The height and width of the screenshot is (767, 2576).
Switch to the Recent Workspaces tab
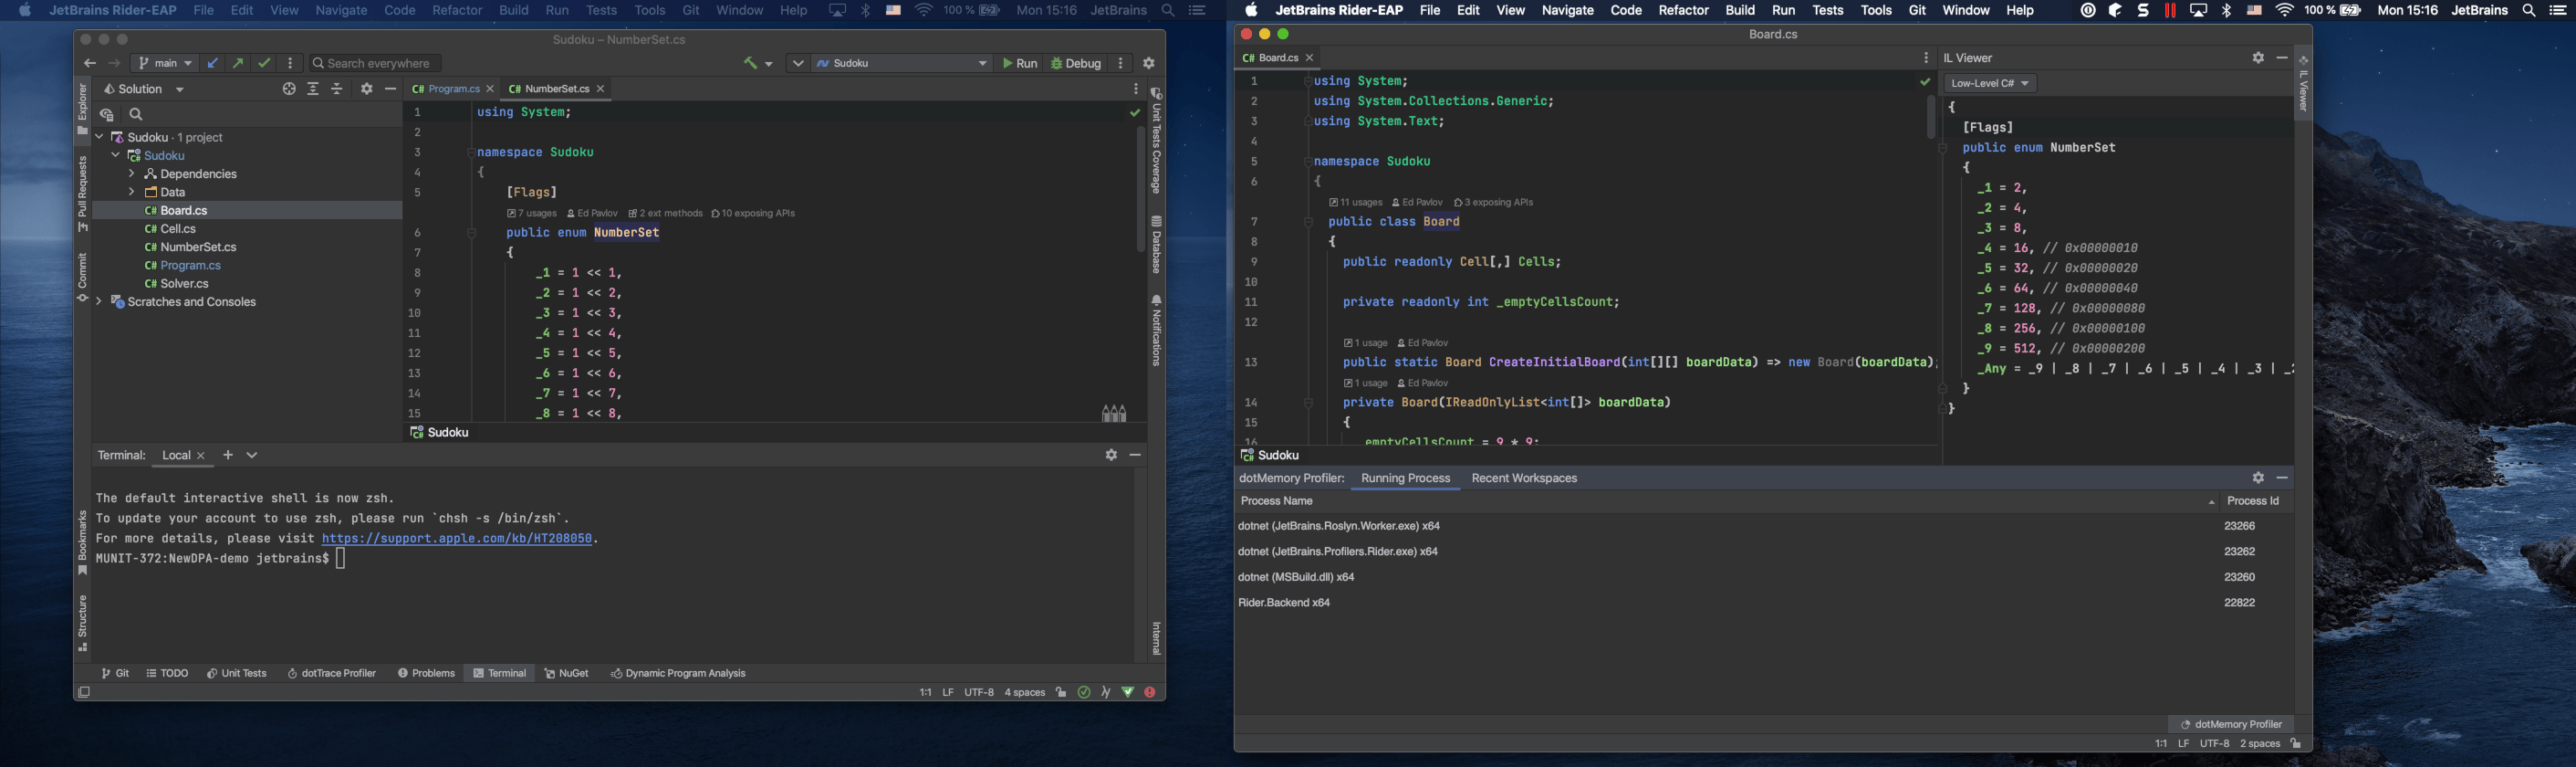click(x=1524, y=479)
